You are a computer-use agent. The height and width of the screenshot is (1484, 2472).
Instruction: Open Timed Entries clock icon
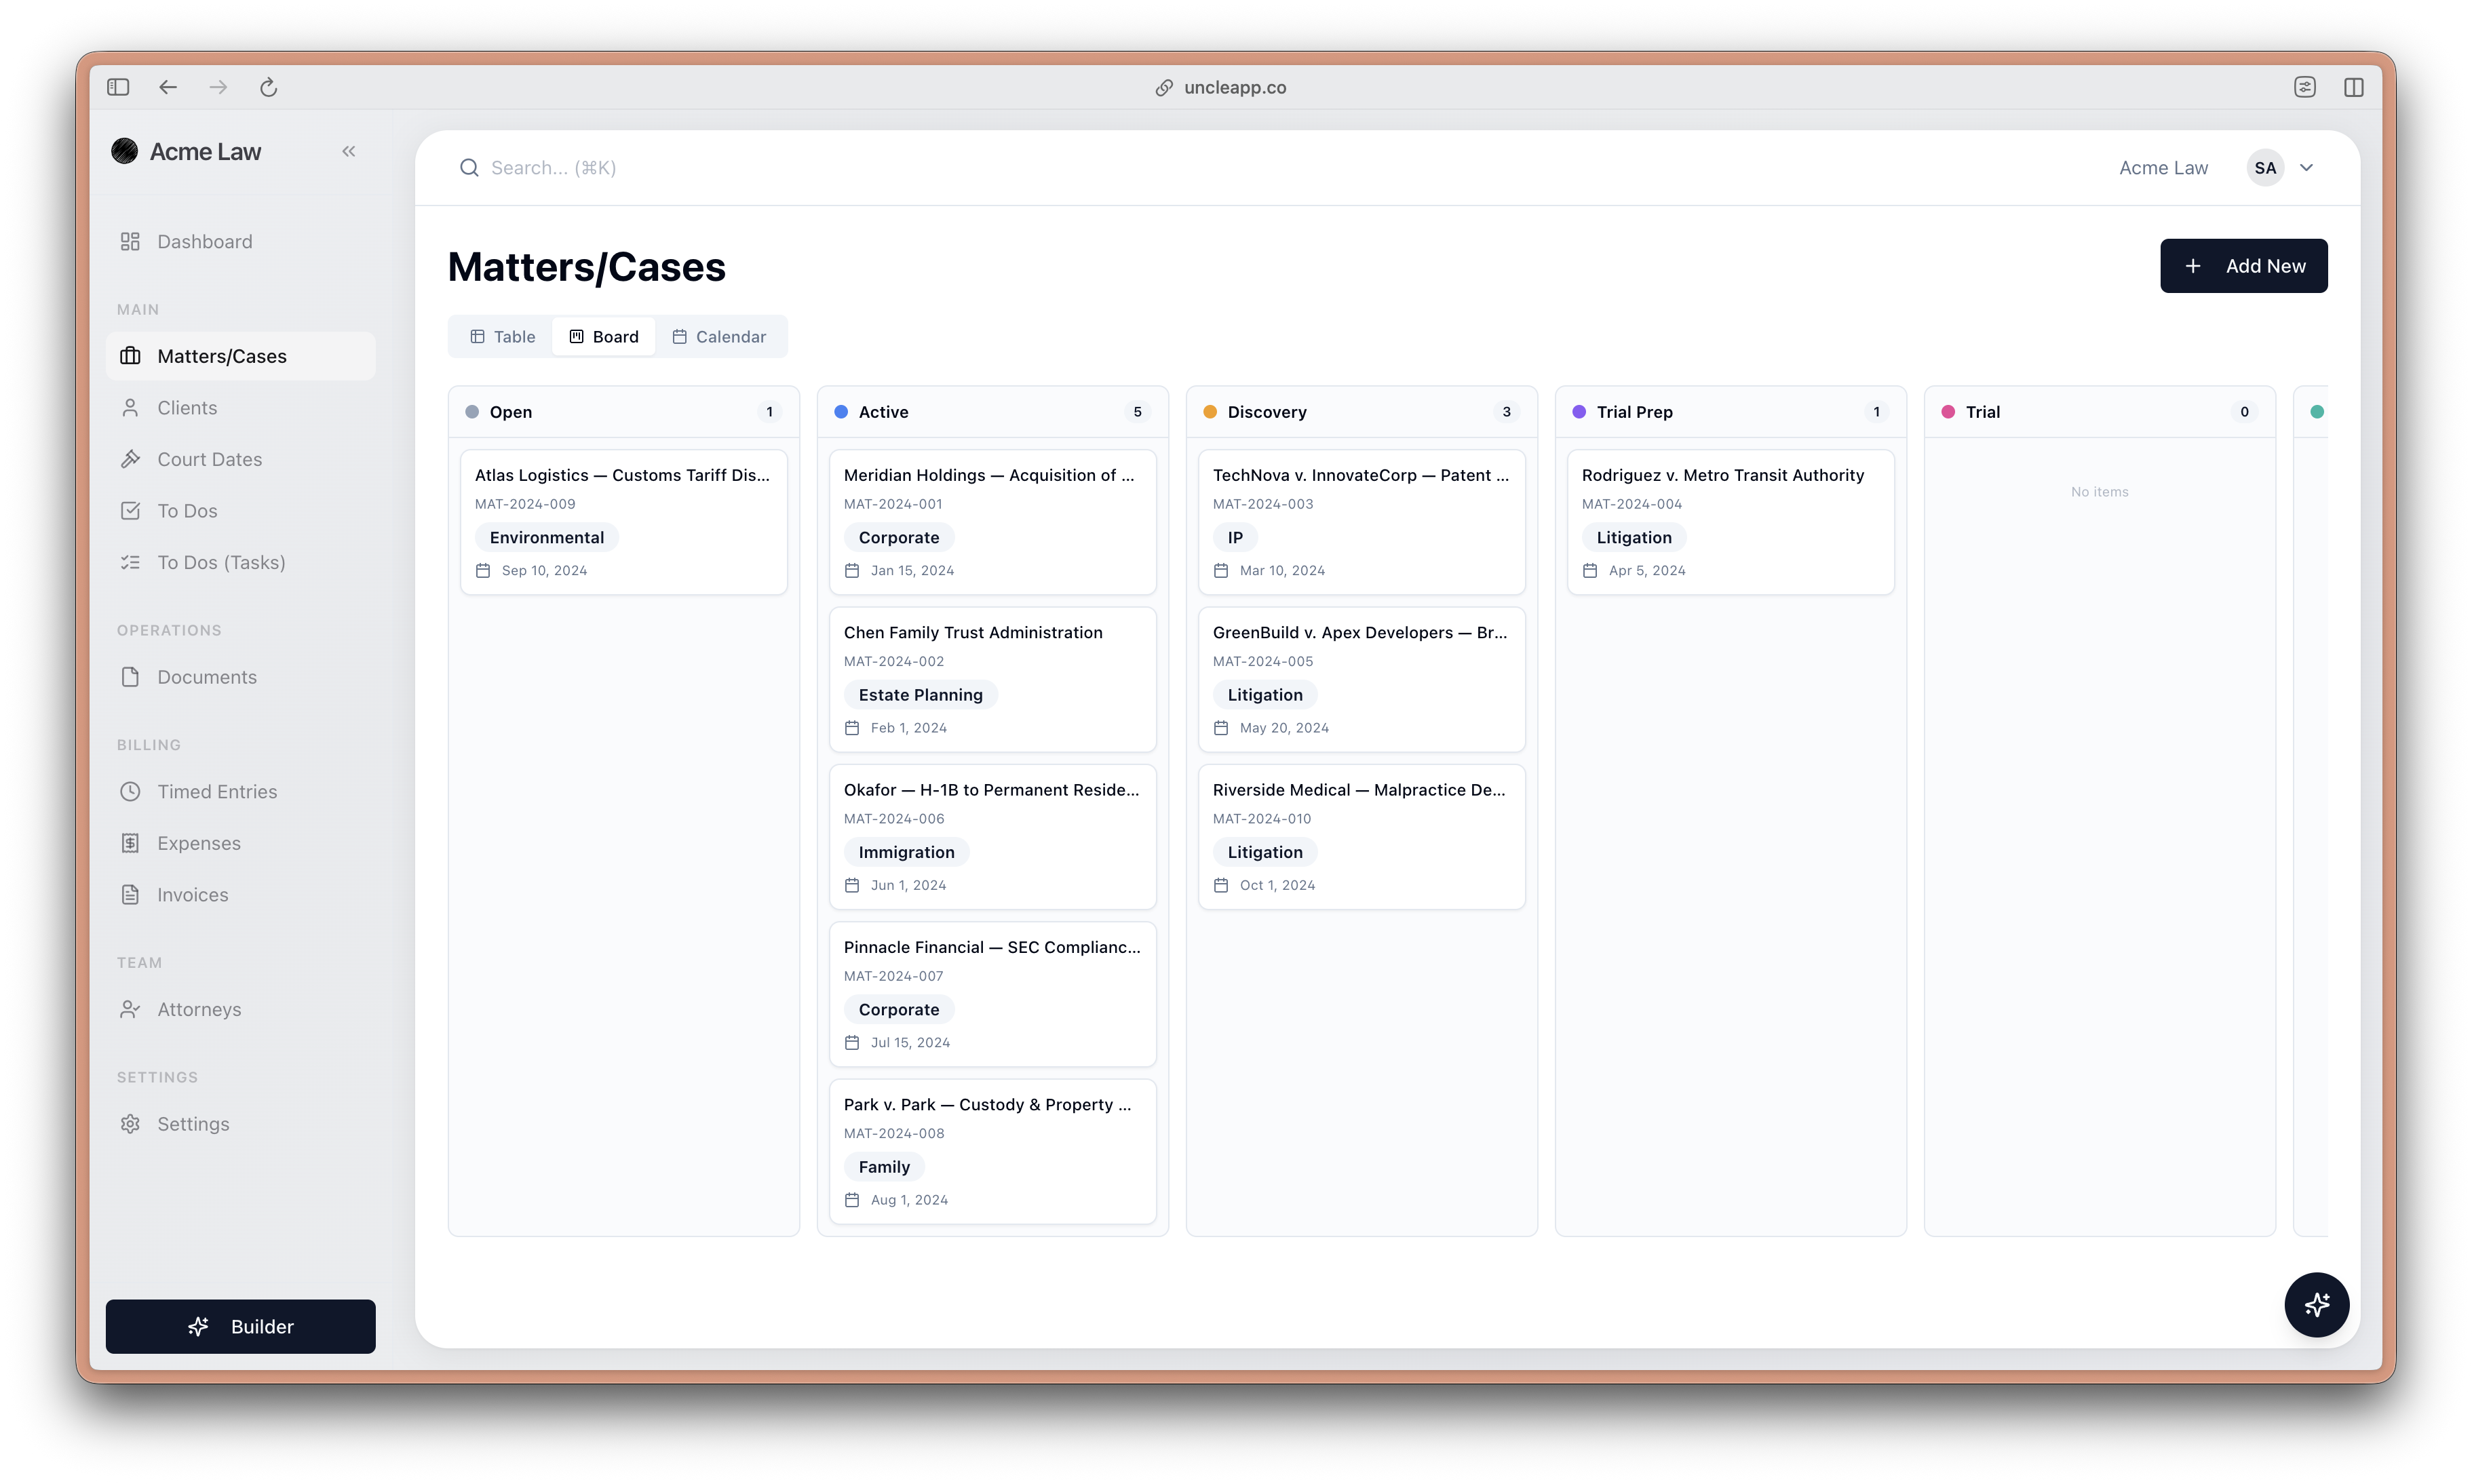[x=130, y=792]
